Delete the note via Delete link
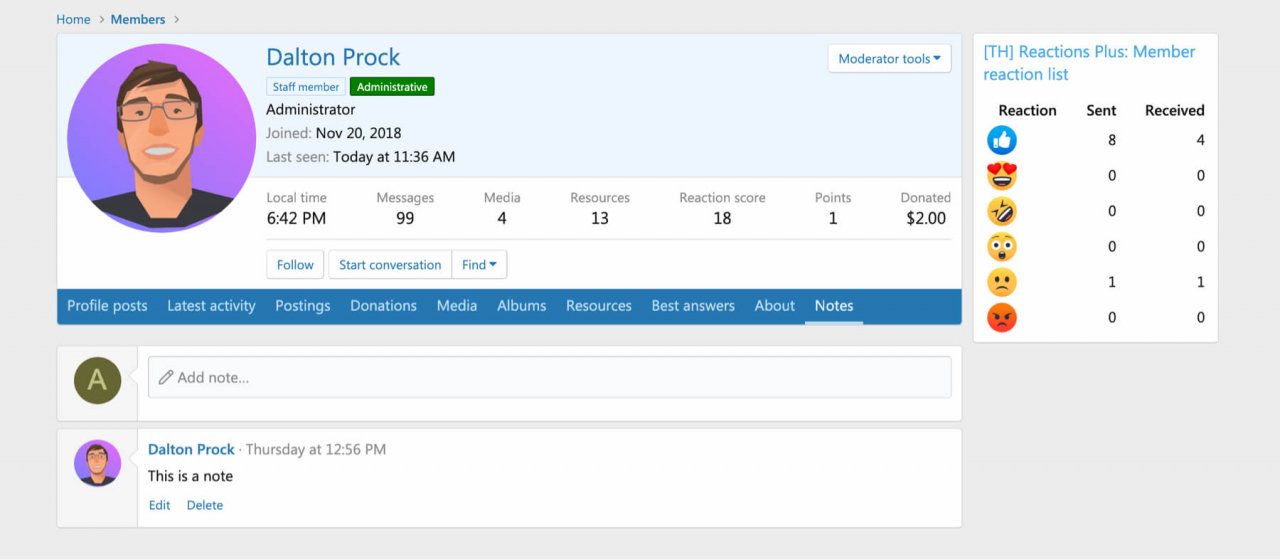 click(205, 505)
